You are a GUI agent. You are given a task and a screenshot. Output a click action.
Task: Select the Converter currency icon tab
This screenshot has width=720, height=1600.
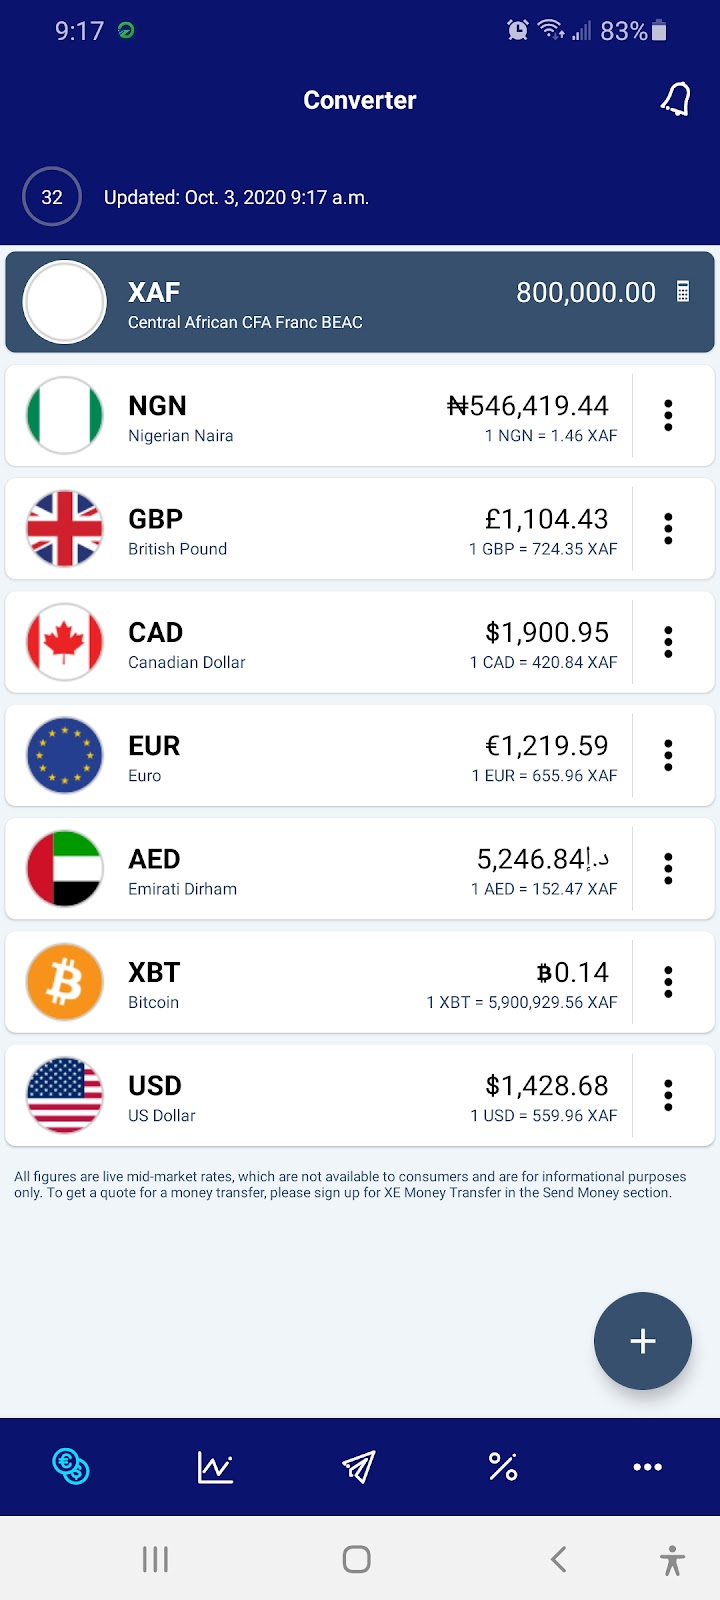(x=71, y=1467)
